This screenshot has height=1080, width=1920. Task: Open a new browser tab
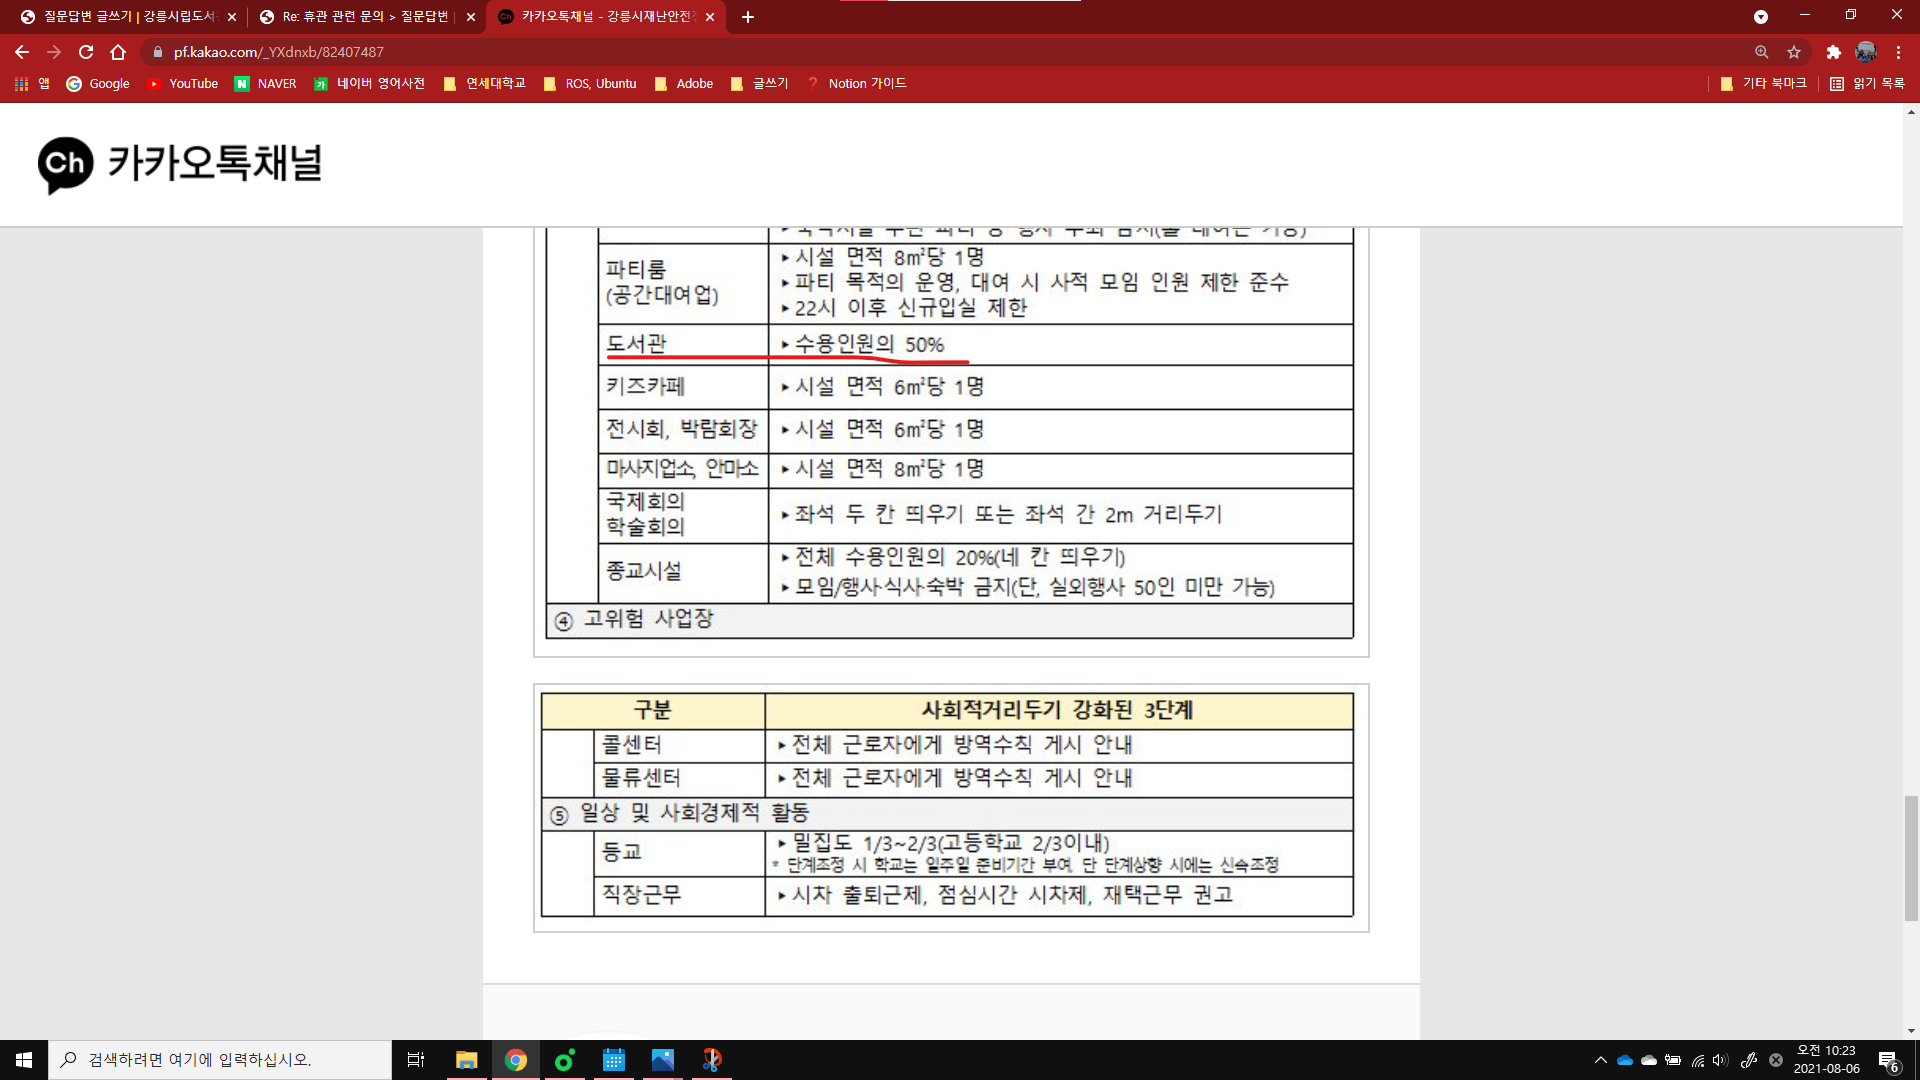(x=748, y=17)
